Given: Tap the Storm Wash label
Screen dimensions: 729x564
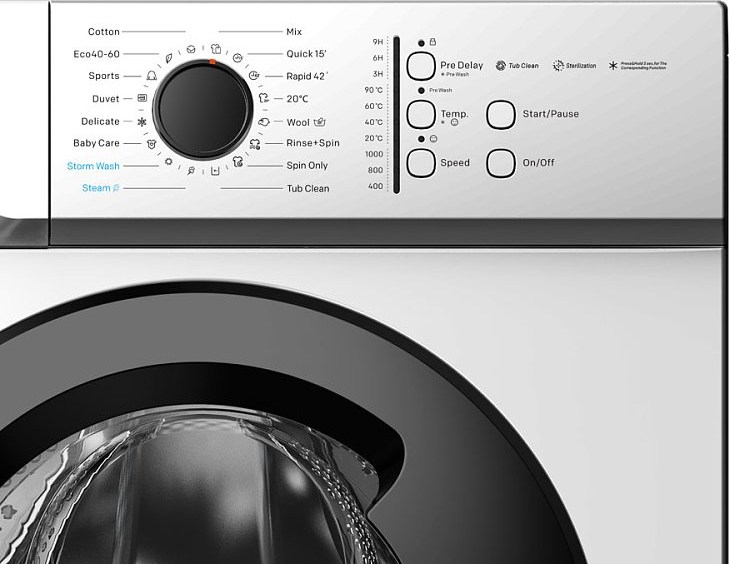Looking at the screenshot, I should pyautogui.click(x=93, y=166).
